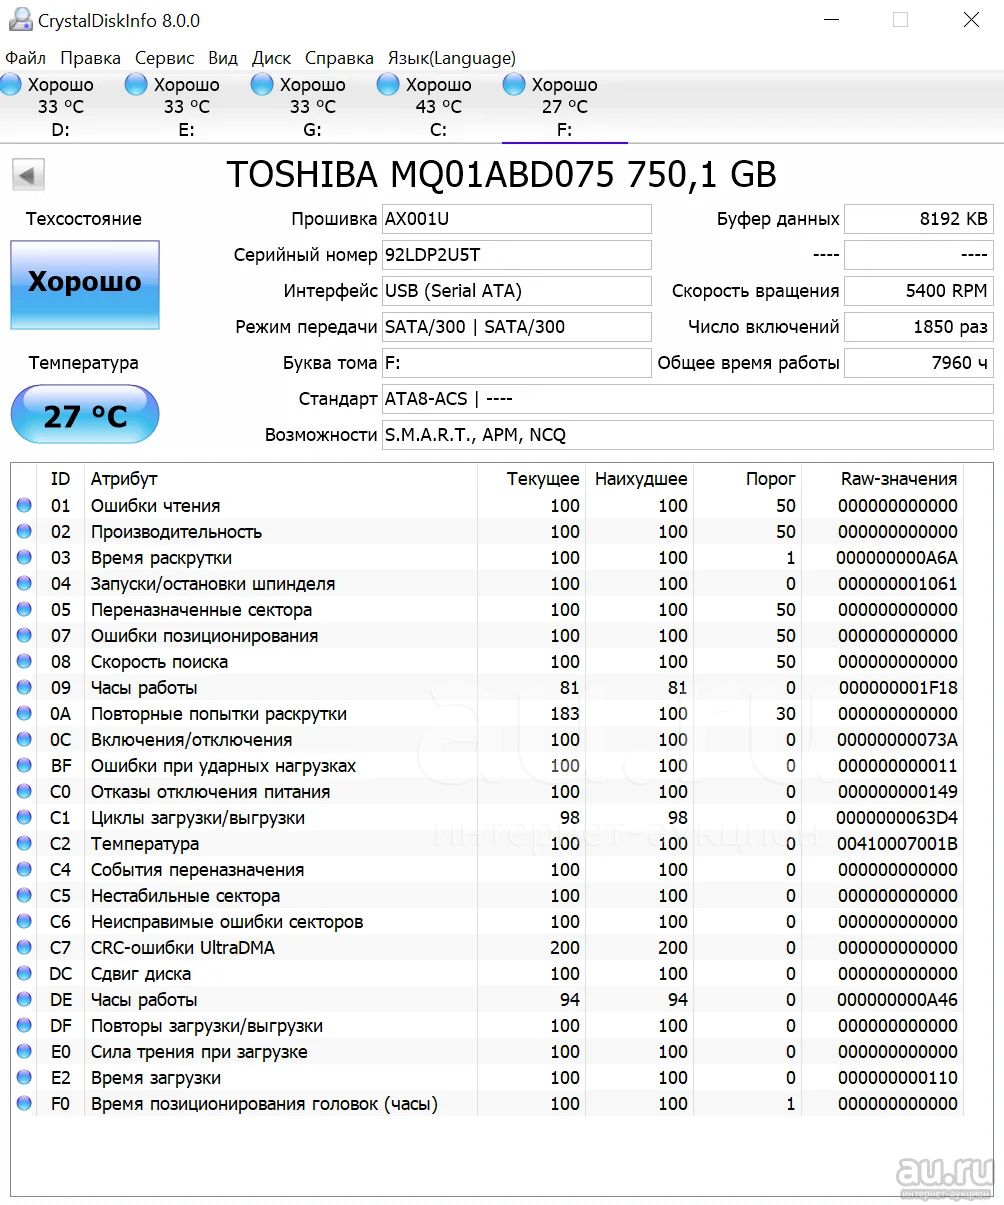Click the status orb for drive D:
The width and height of the screenshot is (1004, 1205).
tap(11, 85)
